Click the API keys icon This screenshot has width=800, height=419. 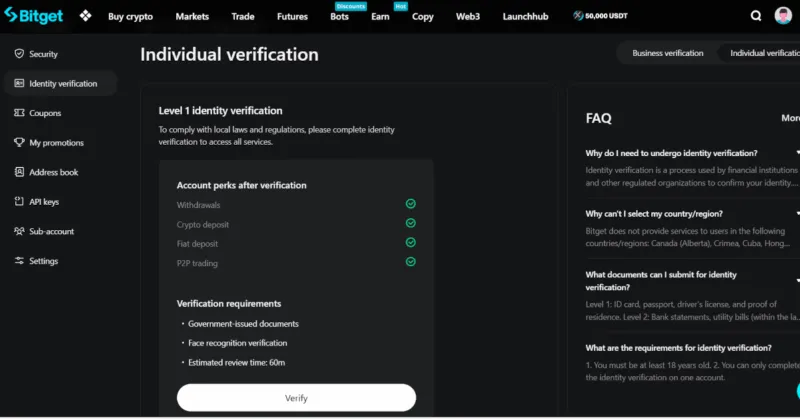[19, 202]
